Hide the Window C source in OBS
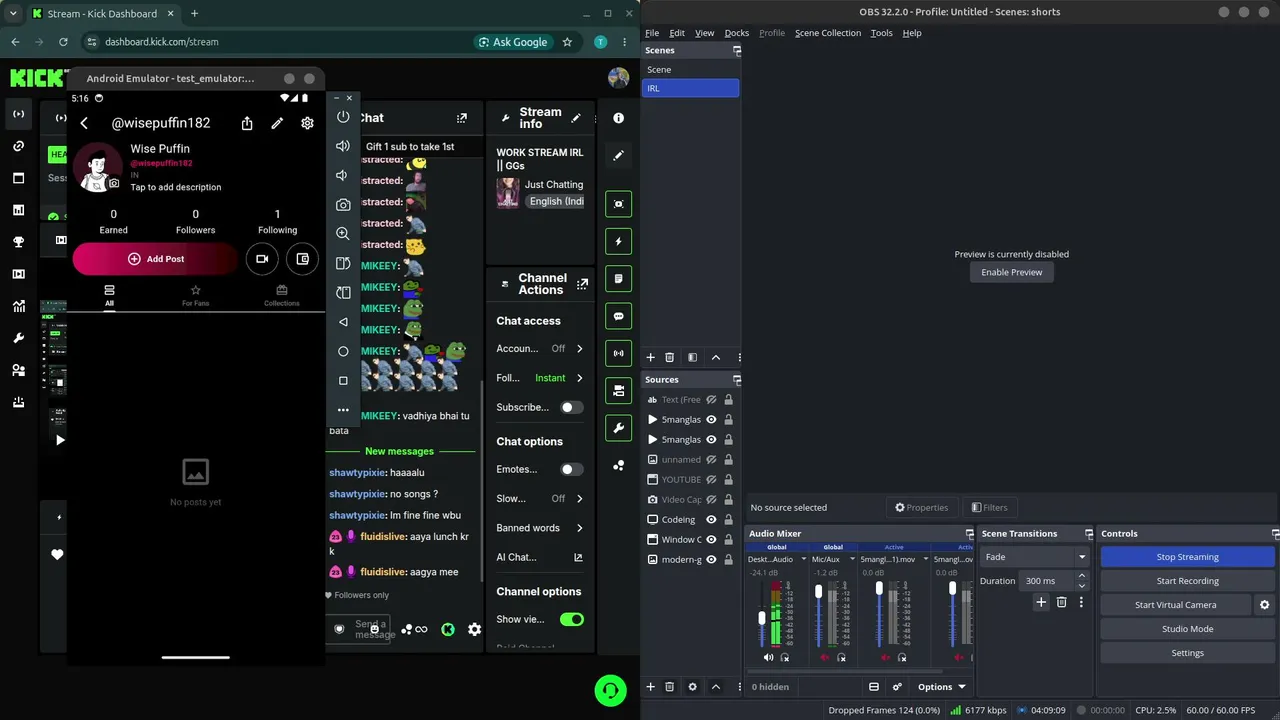This screenshot has height=720, width=1280. (x=712, y=540)
